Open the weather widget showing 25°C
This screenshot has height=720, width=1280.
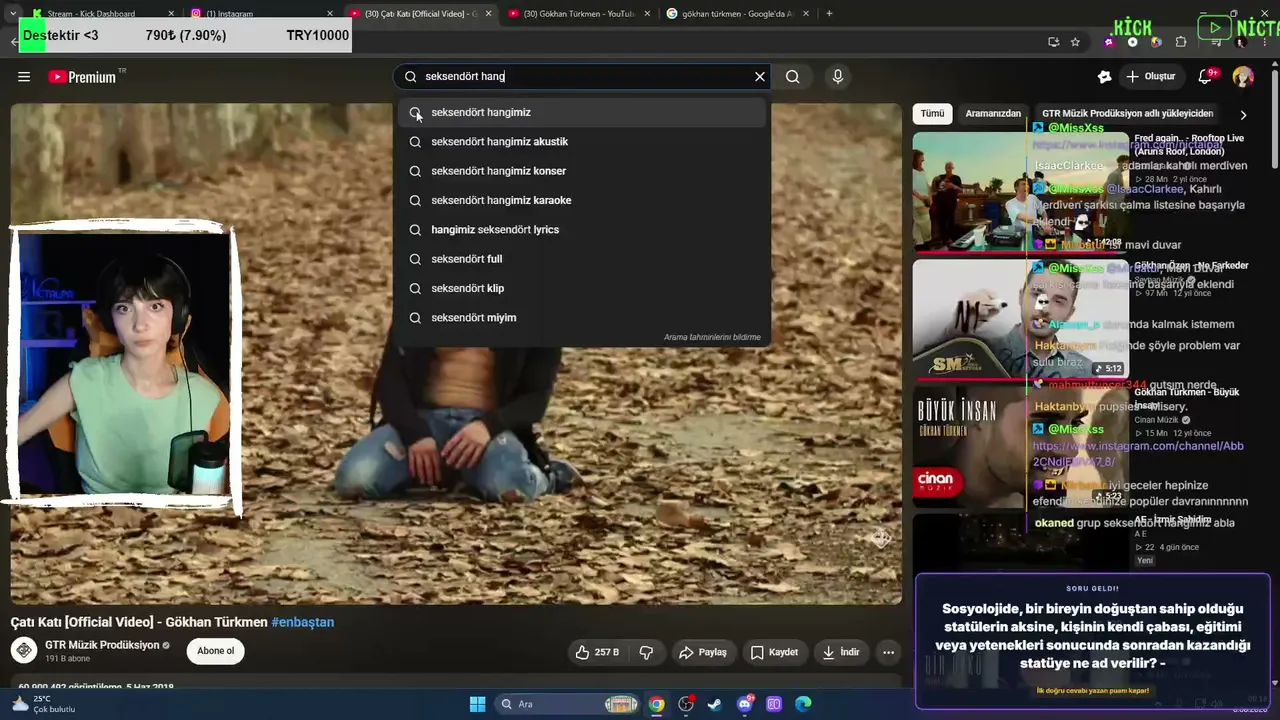[44, 704]
